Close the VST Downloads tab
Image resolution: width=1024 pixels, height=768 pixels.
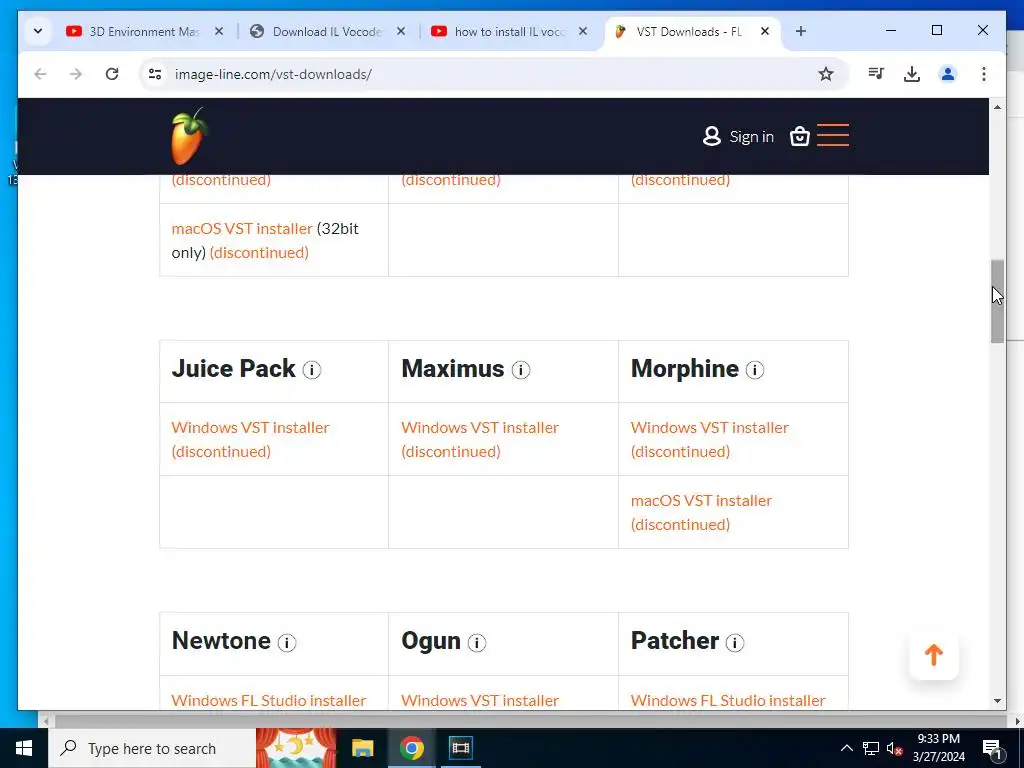(x=765, y=31)
